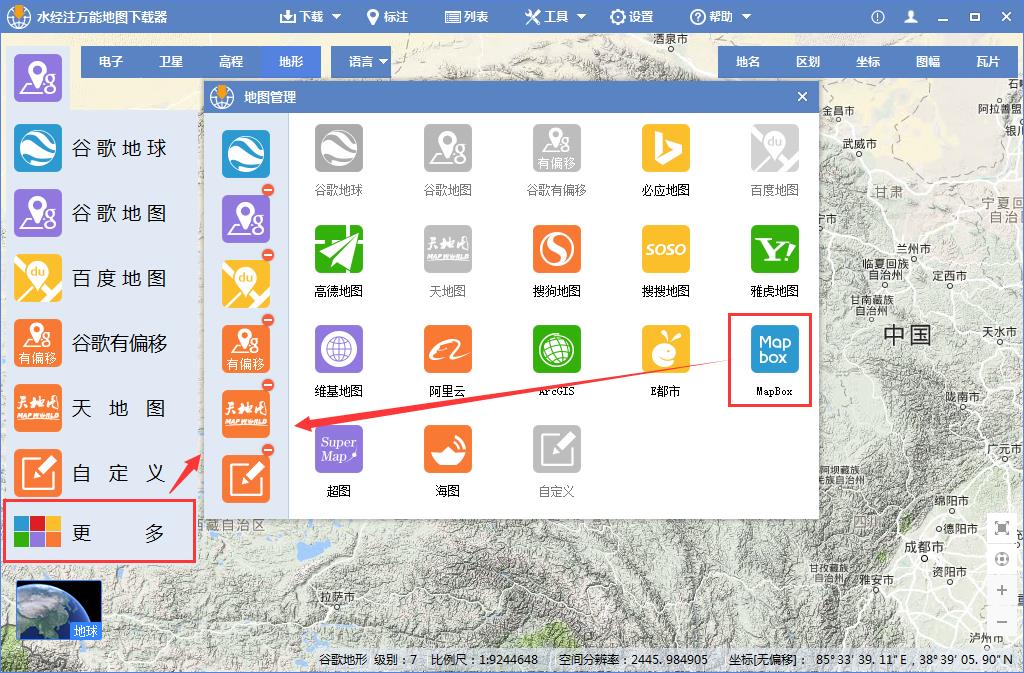
Task: Select 谷歌地球 icon in map manager grid
Action: point(338,148)
